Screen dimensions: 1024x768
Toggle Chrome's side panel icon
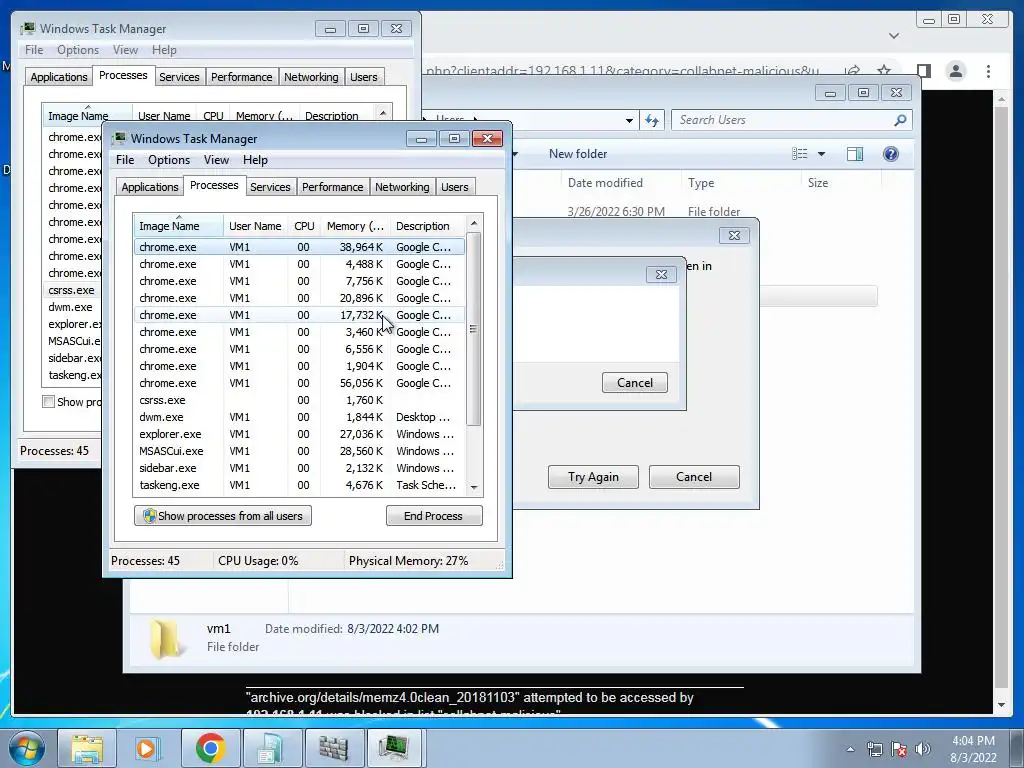point(923,71)
